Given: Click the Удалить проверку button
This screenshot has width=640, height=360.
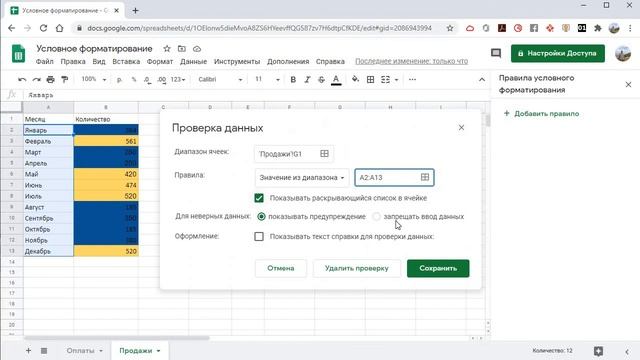Looking at the screenshot, I should [x=357, y=269].
